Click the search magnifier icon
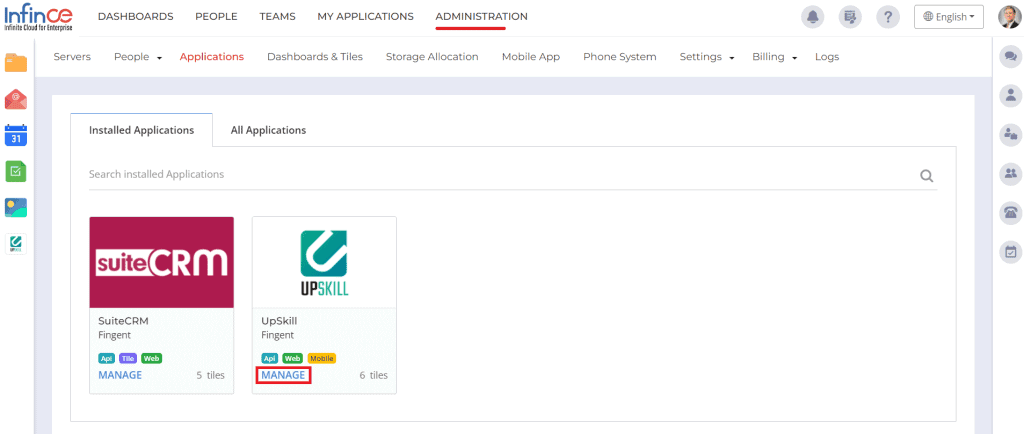The width and height of the screenshot is (1024, 434). click(926, 176)
